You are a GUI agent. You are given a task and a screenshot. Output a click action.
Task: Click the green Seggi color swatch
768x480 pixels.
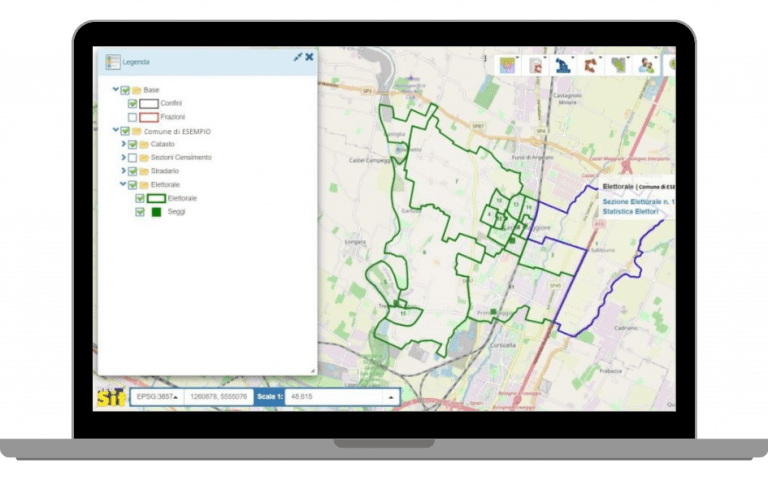coord(156,212)
